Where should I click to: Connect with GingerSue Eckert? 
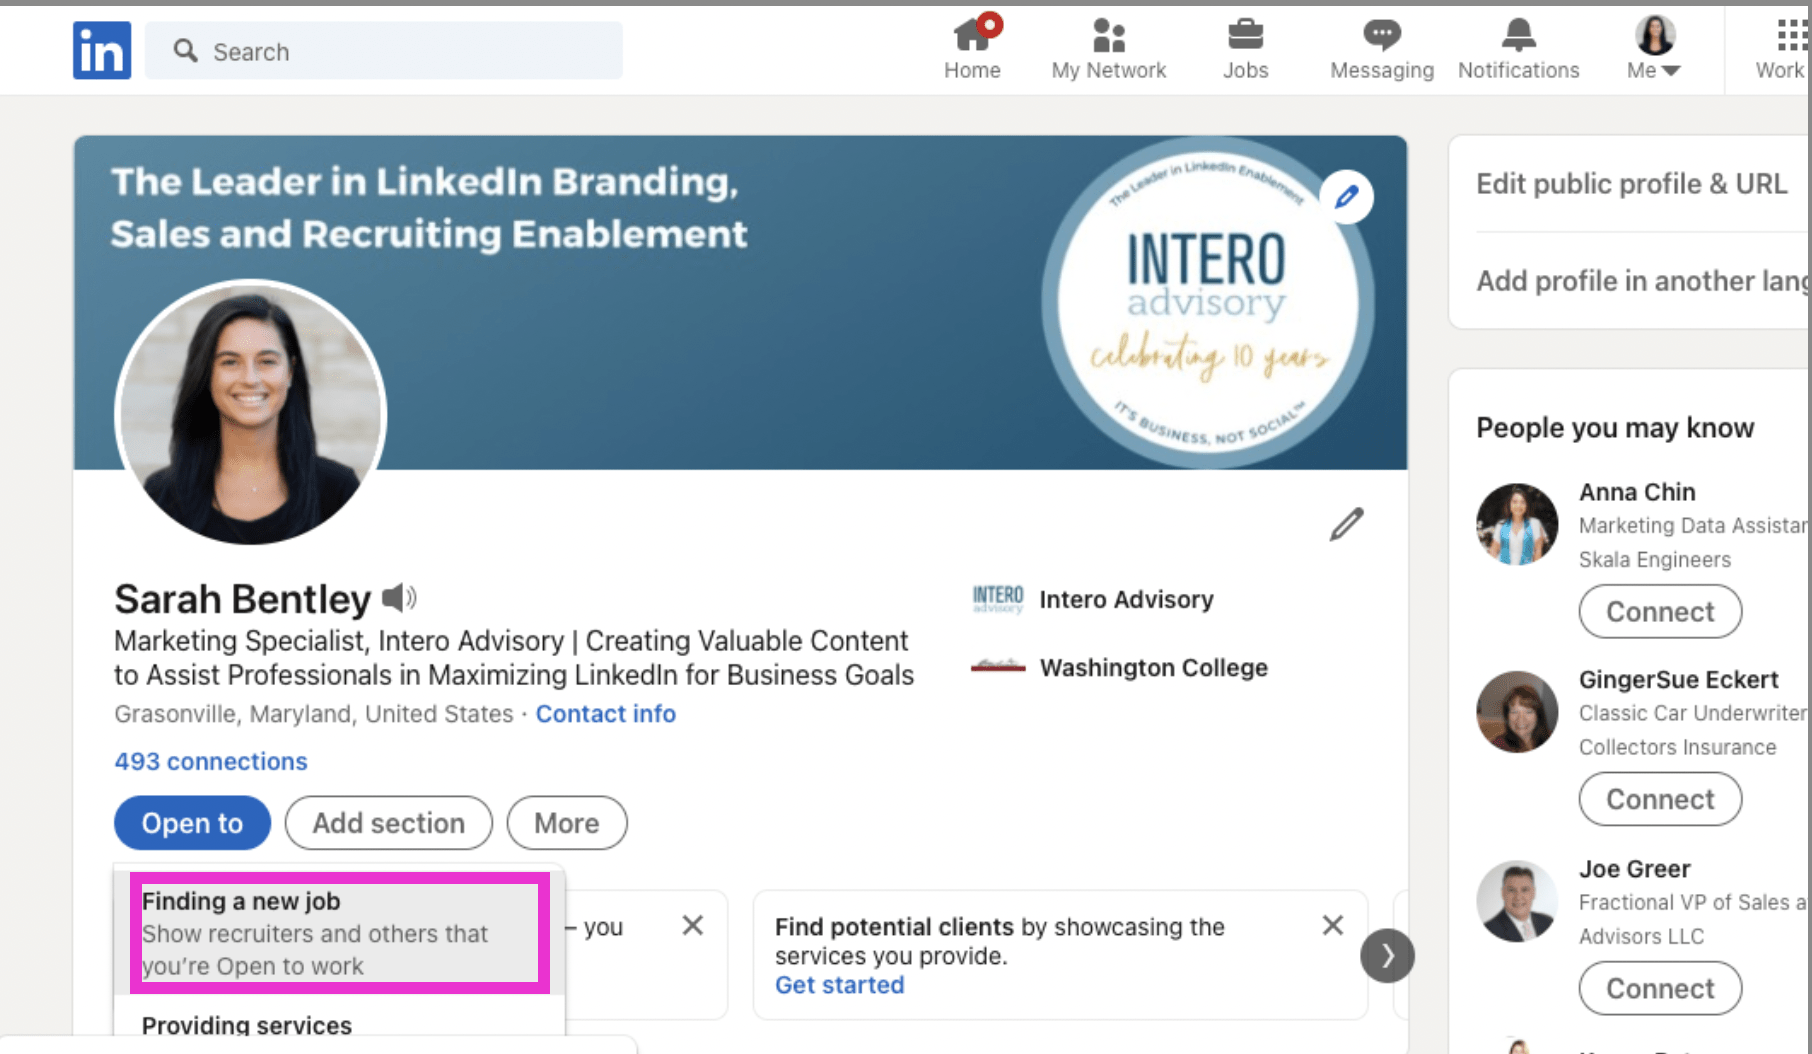[1660, 799]
